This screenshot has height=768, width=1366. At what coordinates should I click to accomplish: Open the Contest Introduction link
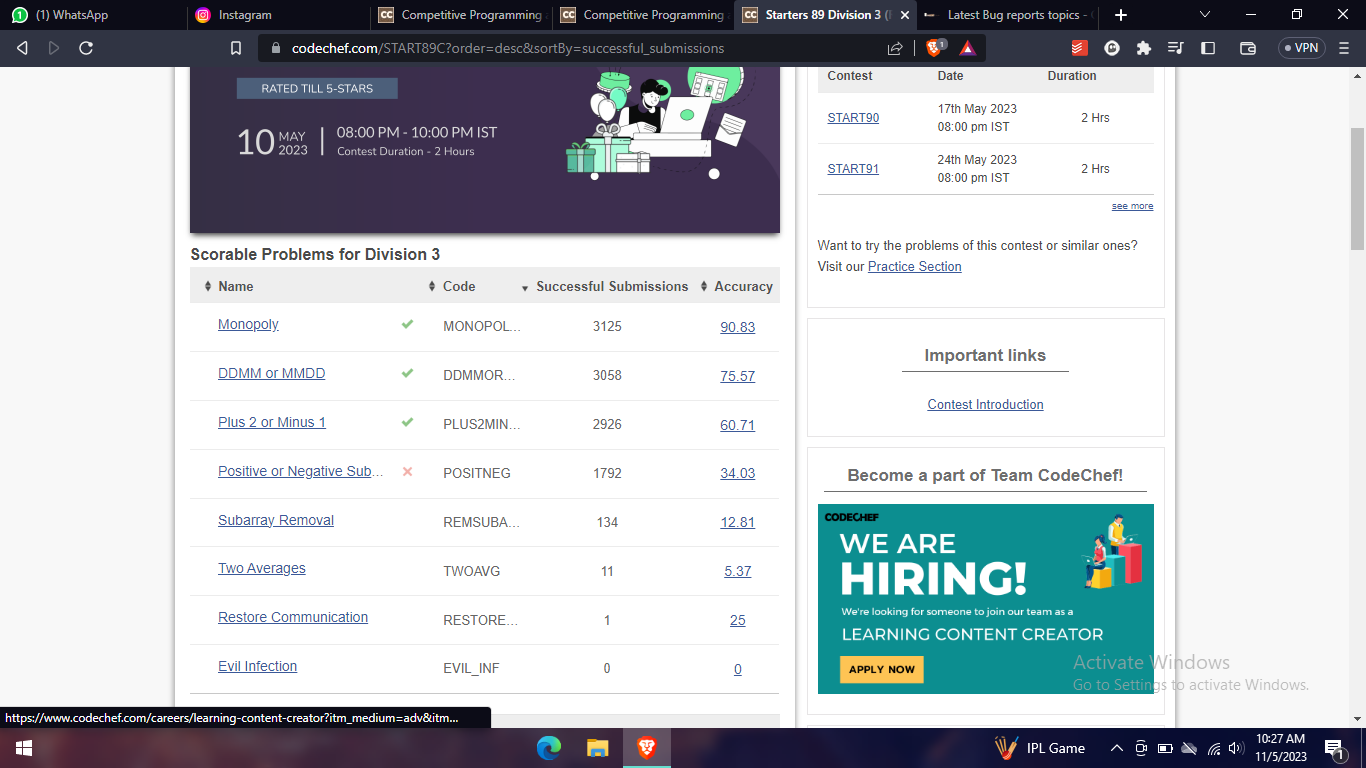pyautogui.click(x=985, y=404)
